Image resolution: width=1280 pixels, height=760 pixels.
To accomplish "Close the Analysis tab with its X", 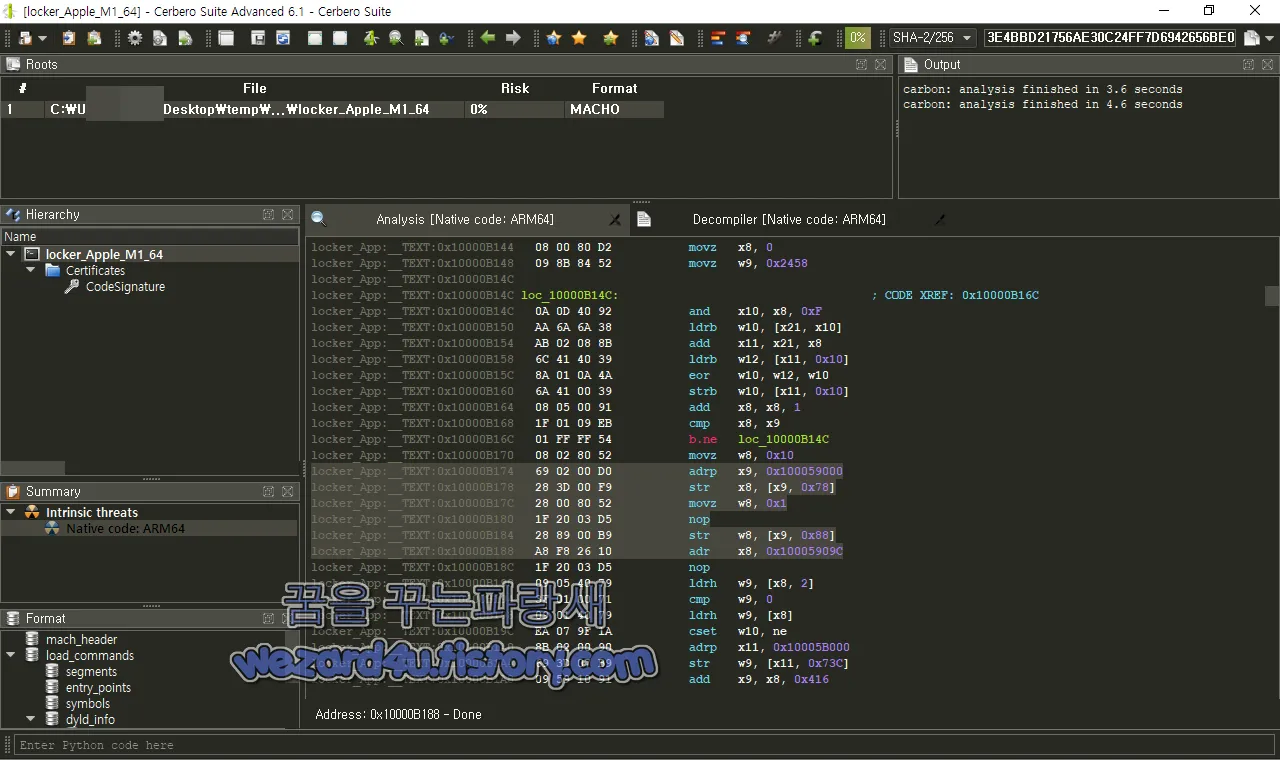I will pos(615,219).
